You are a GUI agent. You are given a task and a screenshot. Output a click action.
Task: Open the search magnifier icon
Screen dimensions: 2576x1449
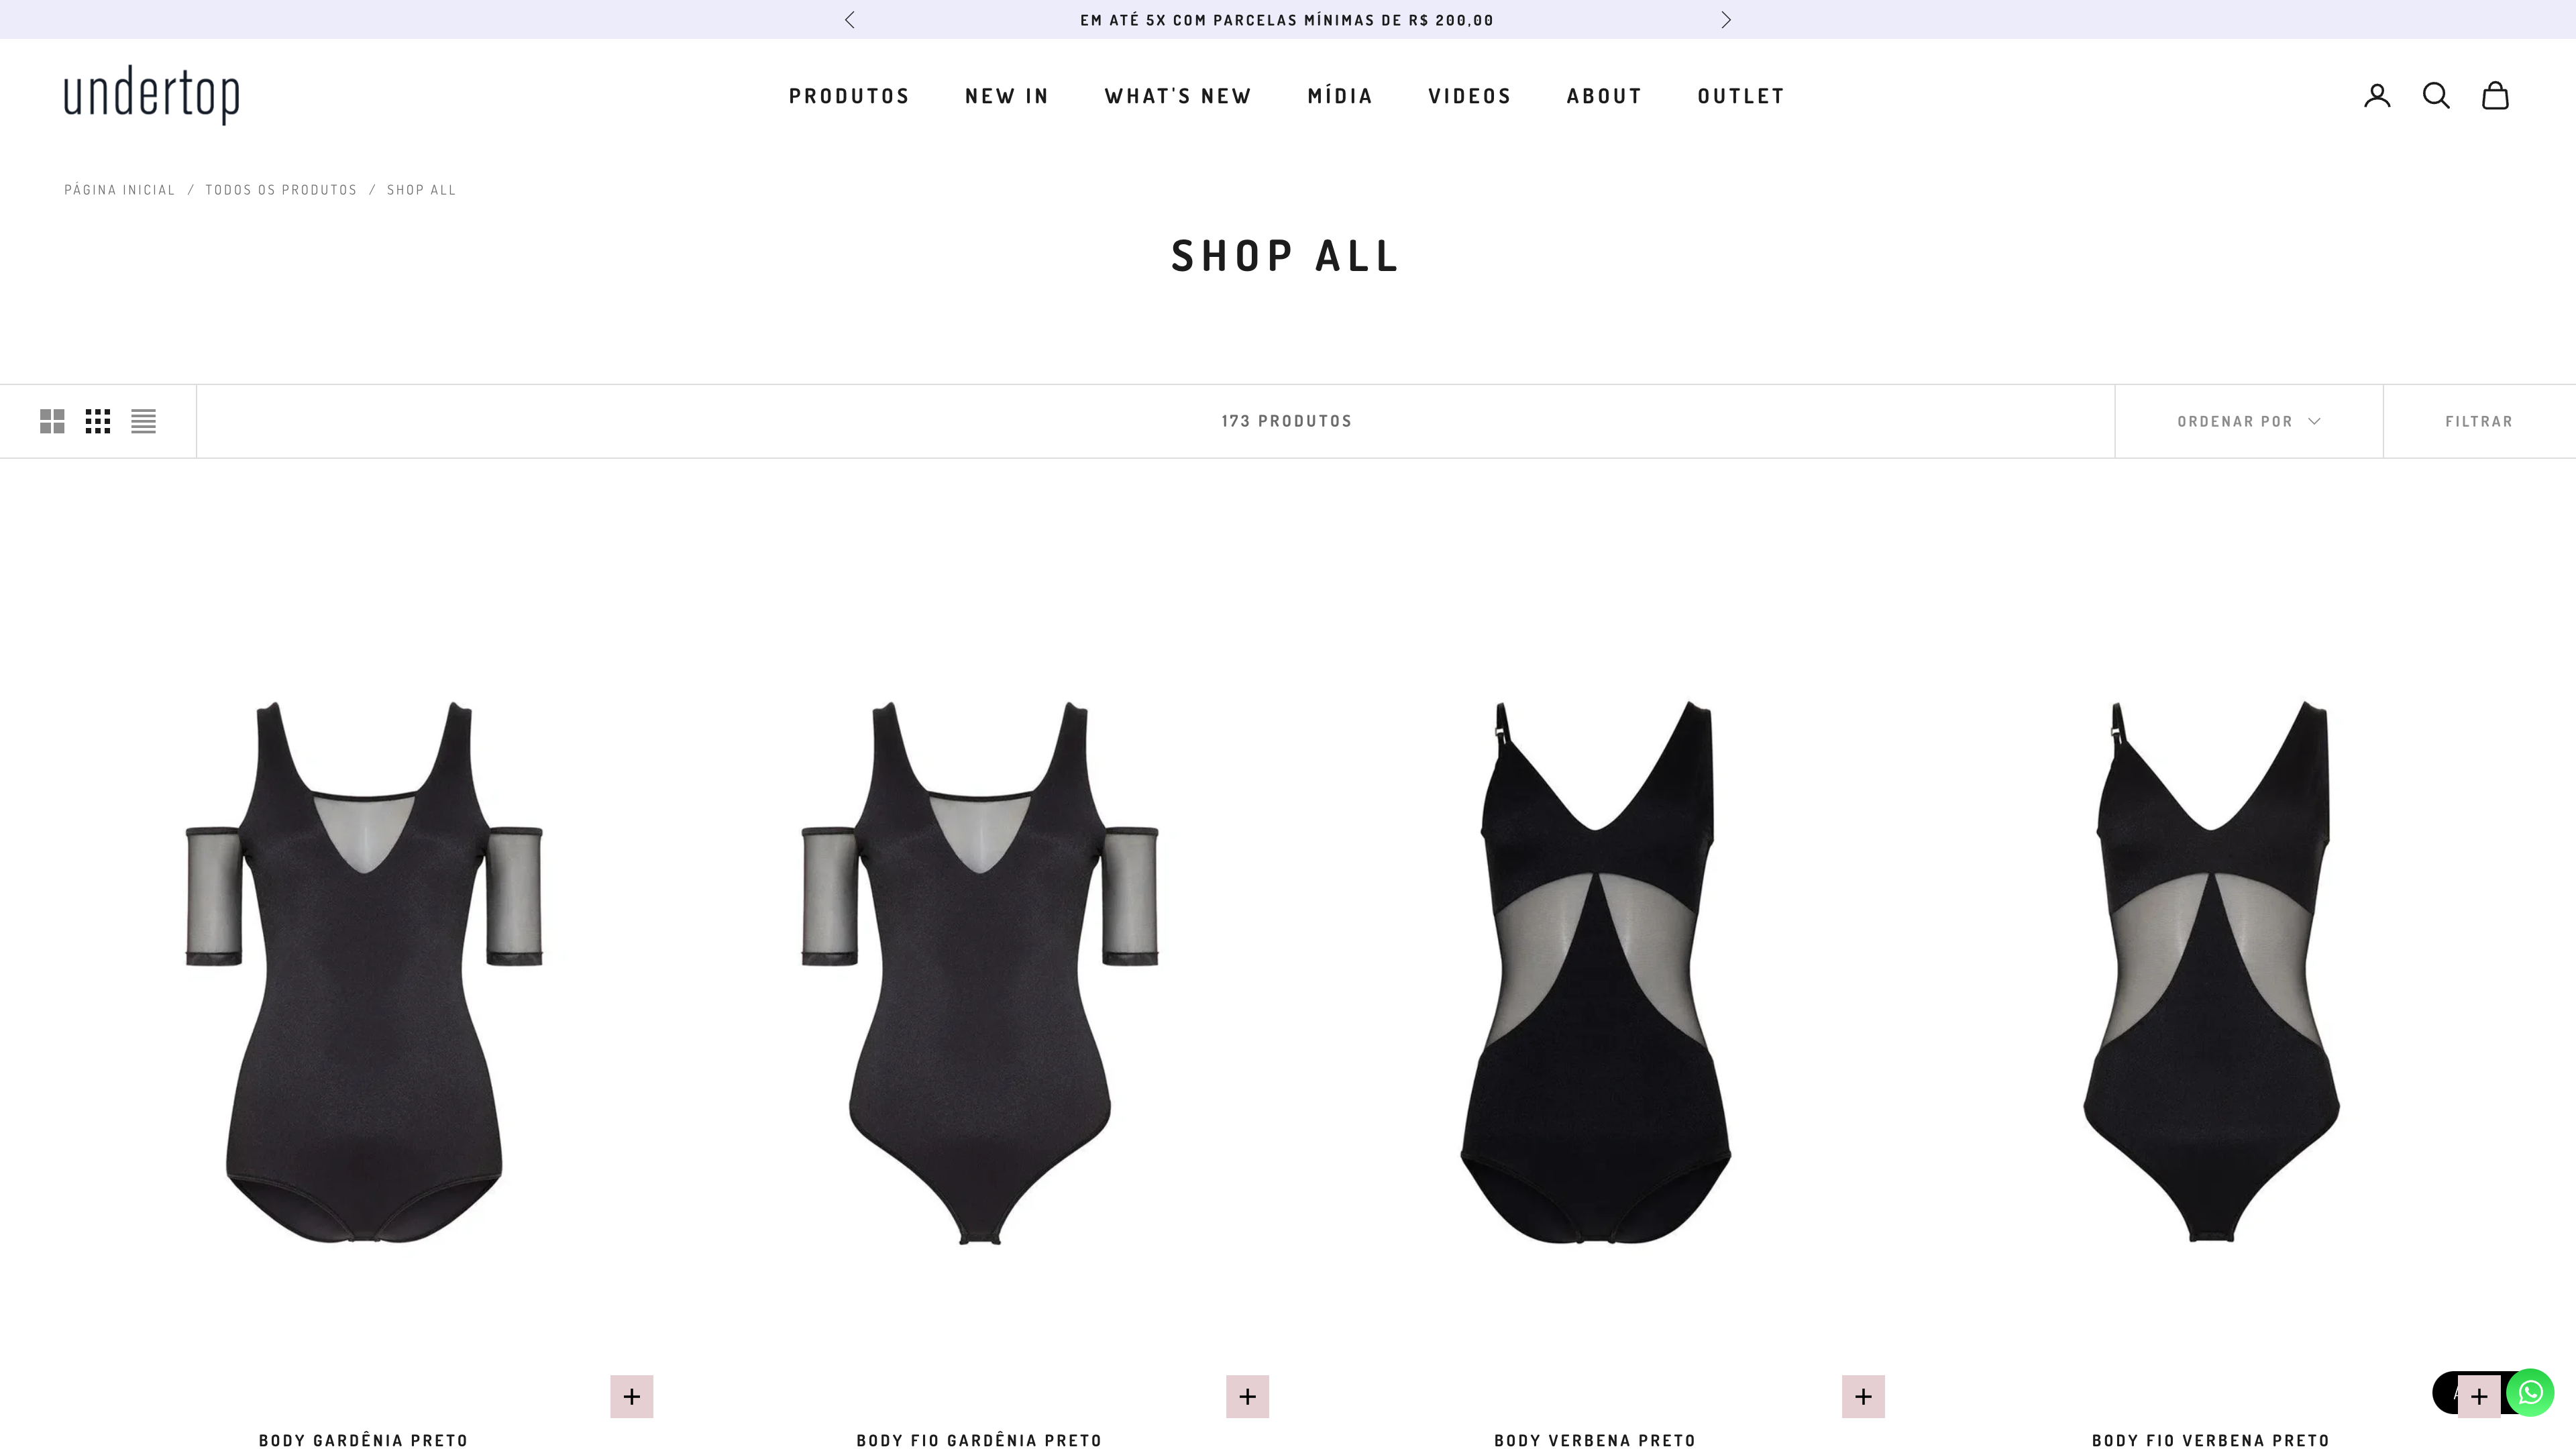click(2436, 95)
